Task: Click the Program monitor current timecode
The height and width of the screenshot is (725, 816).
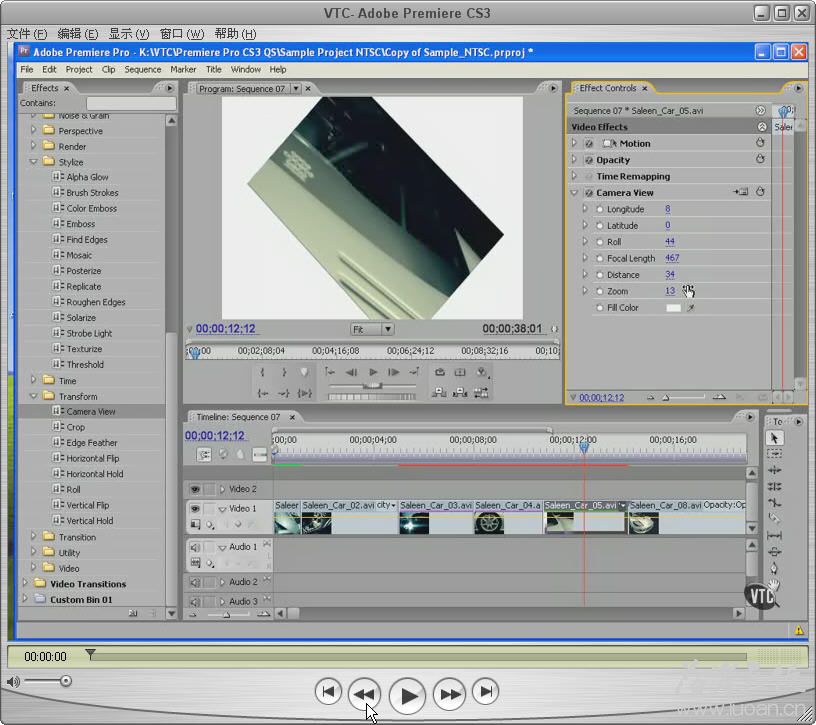Action: click(225, 329)
